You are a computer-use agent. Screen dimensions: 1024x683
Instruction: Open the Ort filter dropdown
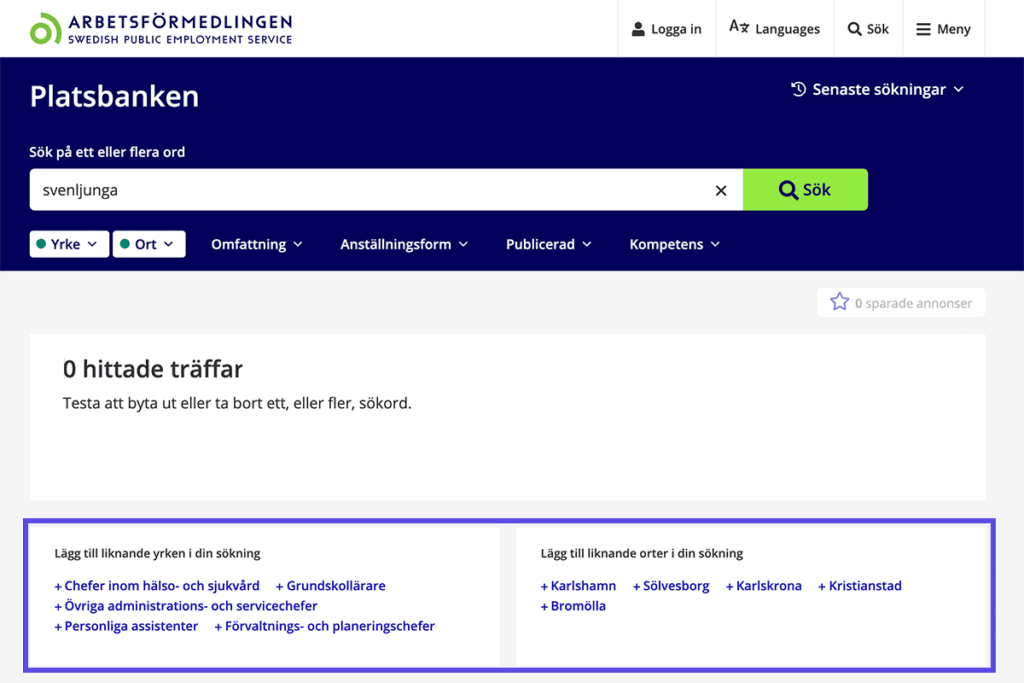pyautogui.click(x=149, y=244)
